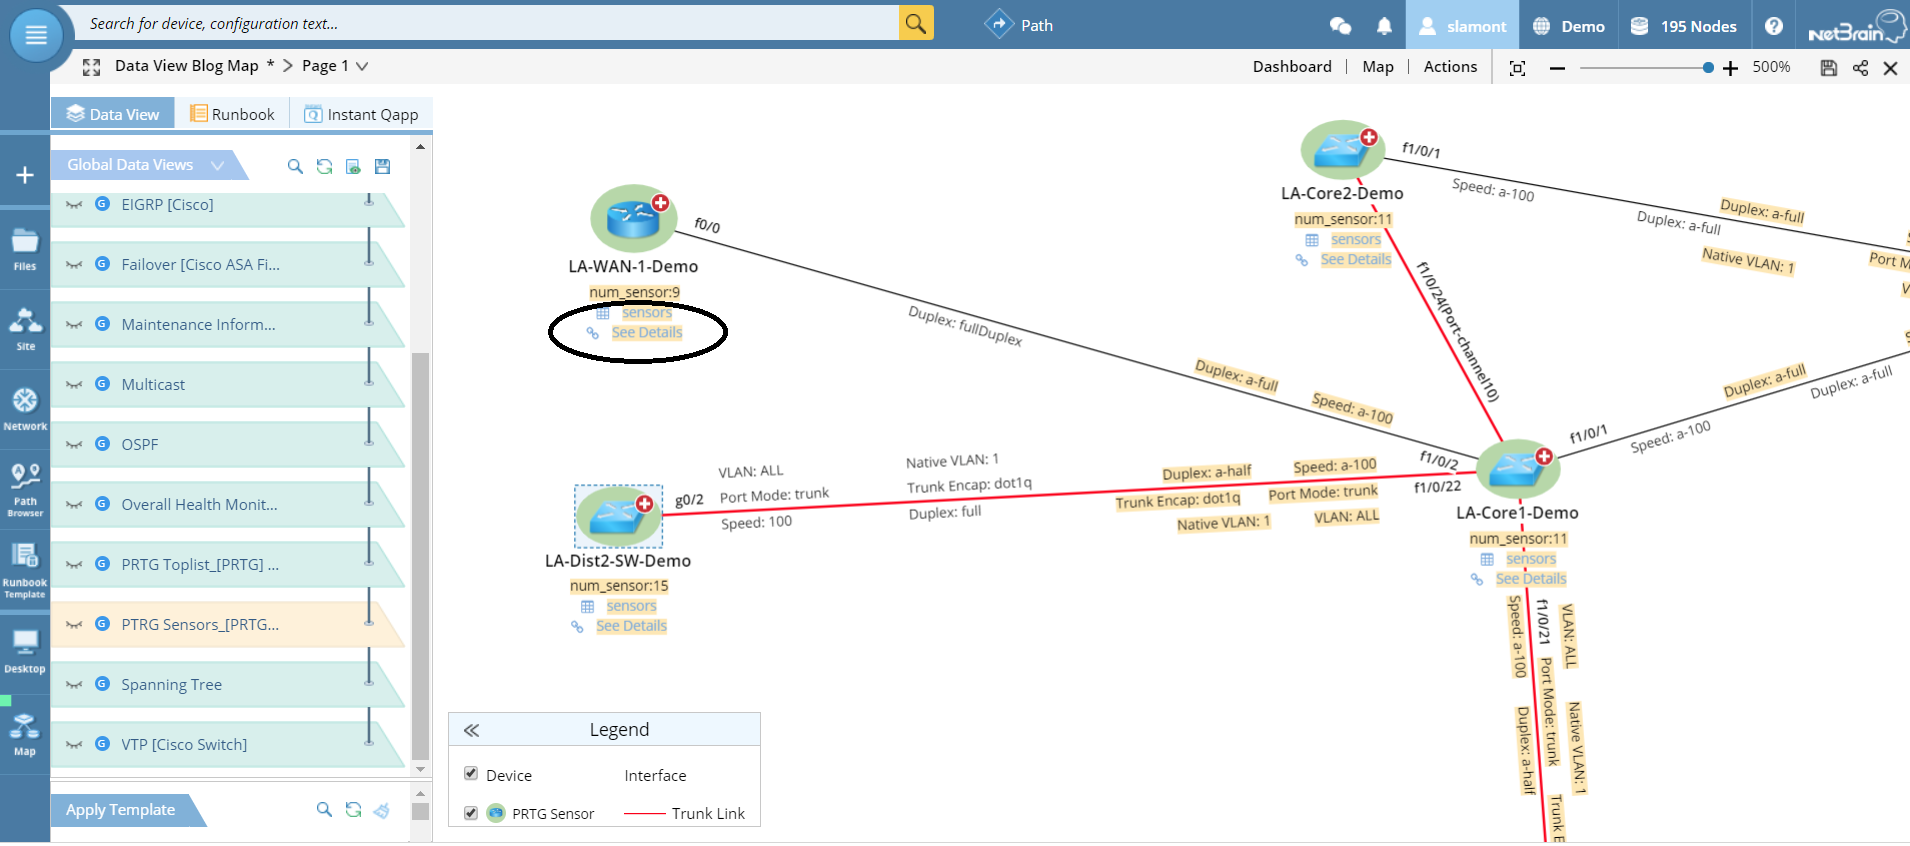Click the LA-WAN-1-Demo router icon

[633, 218]
